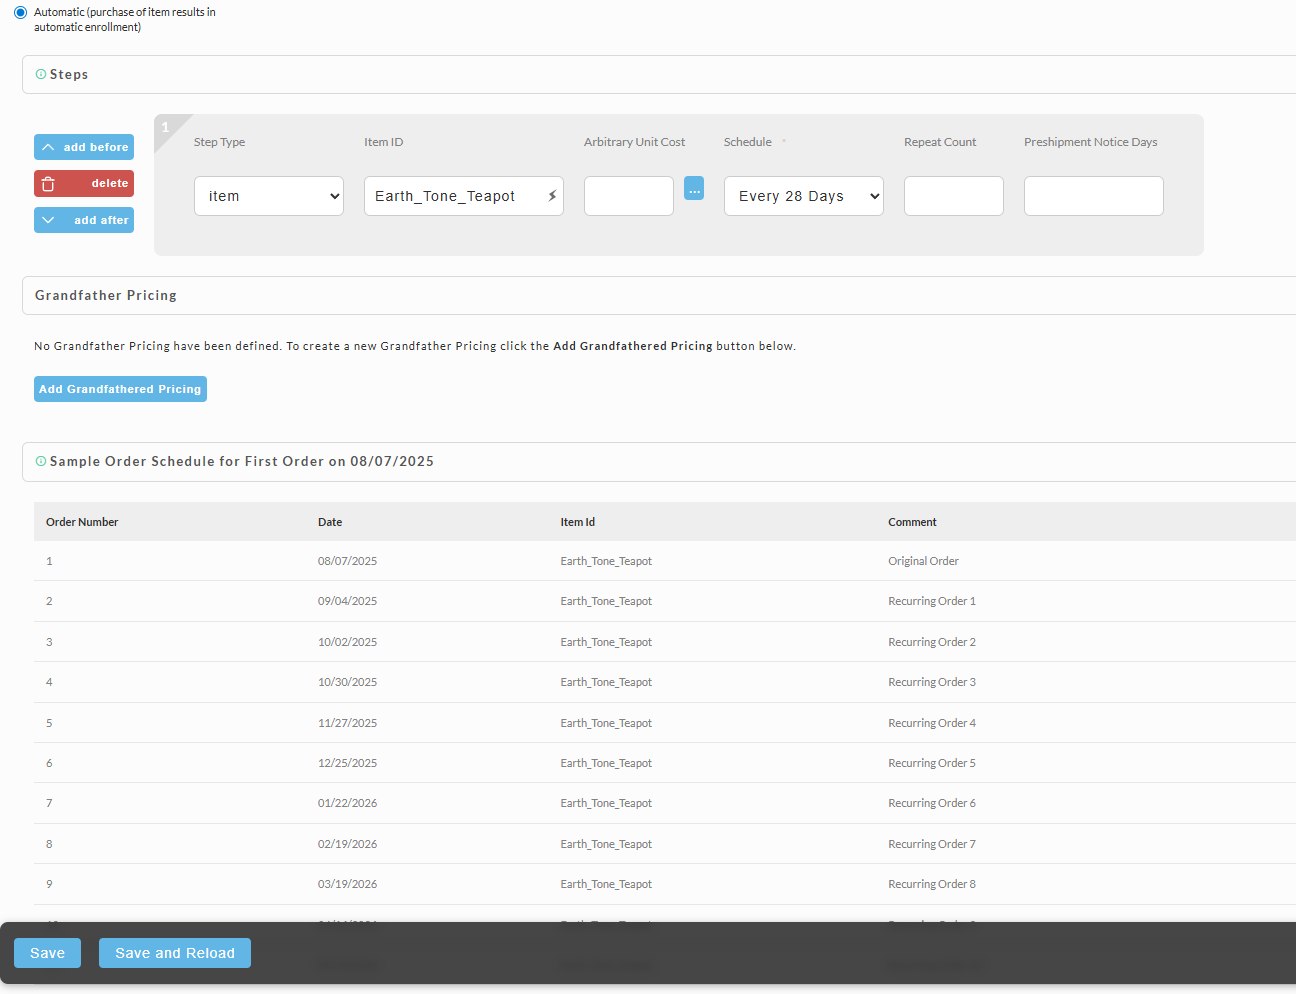
Task: Select the Automatic enrollment radio button
Action: 20,13
